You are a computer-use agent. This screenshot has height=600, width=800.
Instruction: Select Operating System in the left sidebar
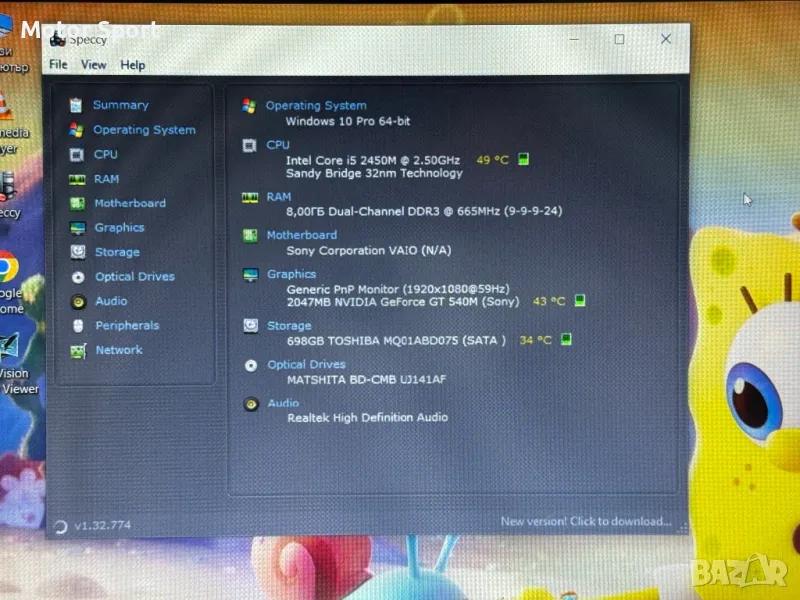point(144,130)
